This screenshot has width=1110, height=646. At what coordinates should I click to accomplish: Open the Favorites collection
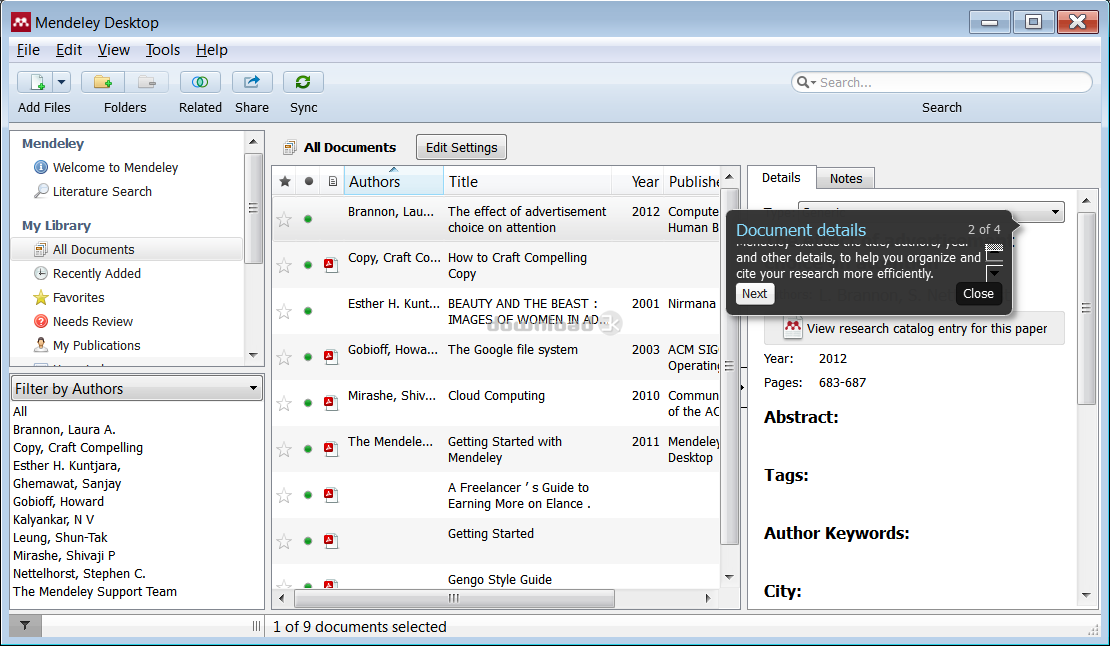point(78,298)
